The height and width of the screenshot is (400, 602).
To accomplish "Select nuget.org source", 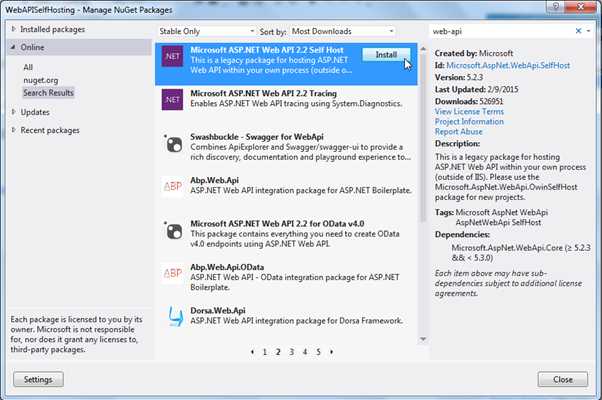I will pos(41,80).
